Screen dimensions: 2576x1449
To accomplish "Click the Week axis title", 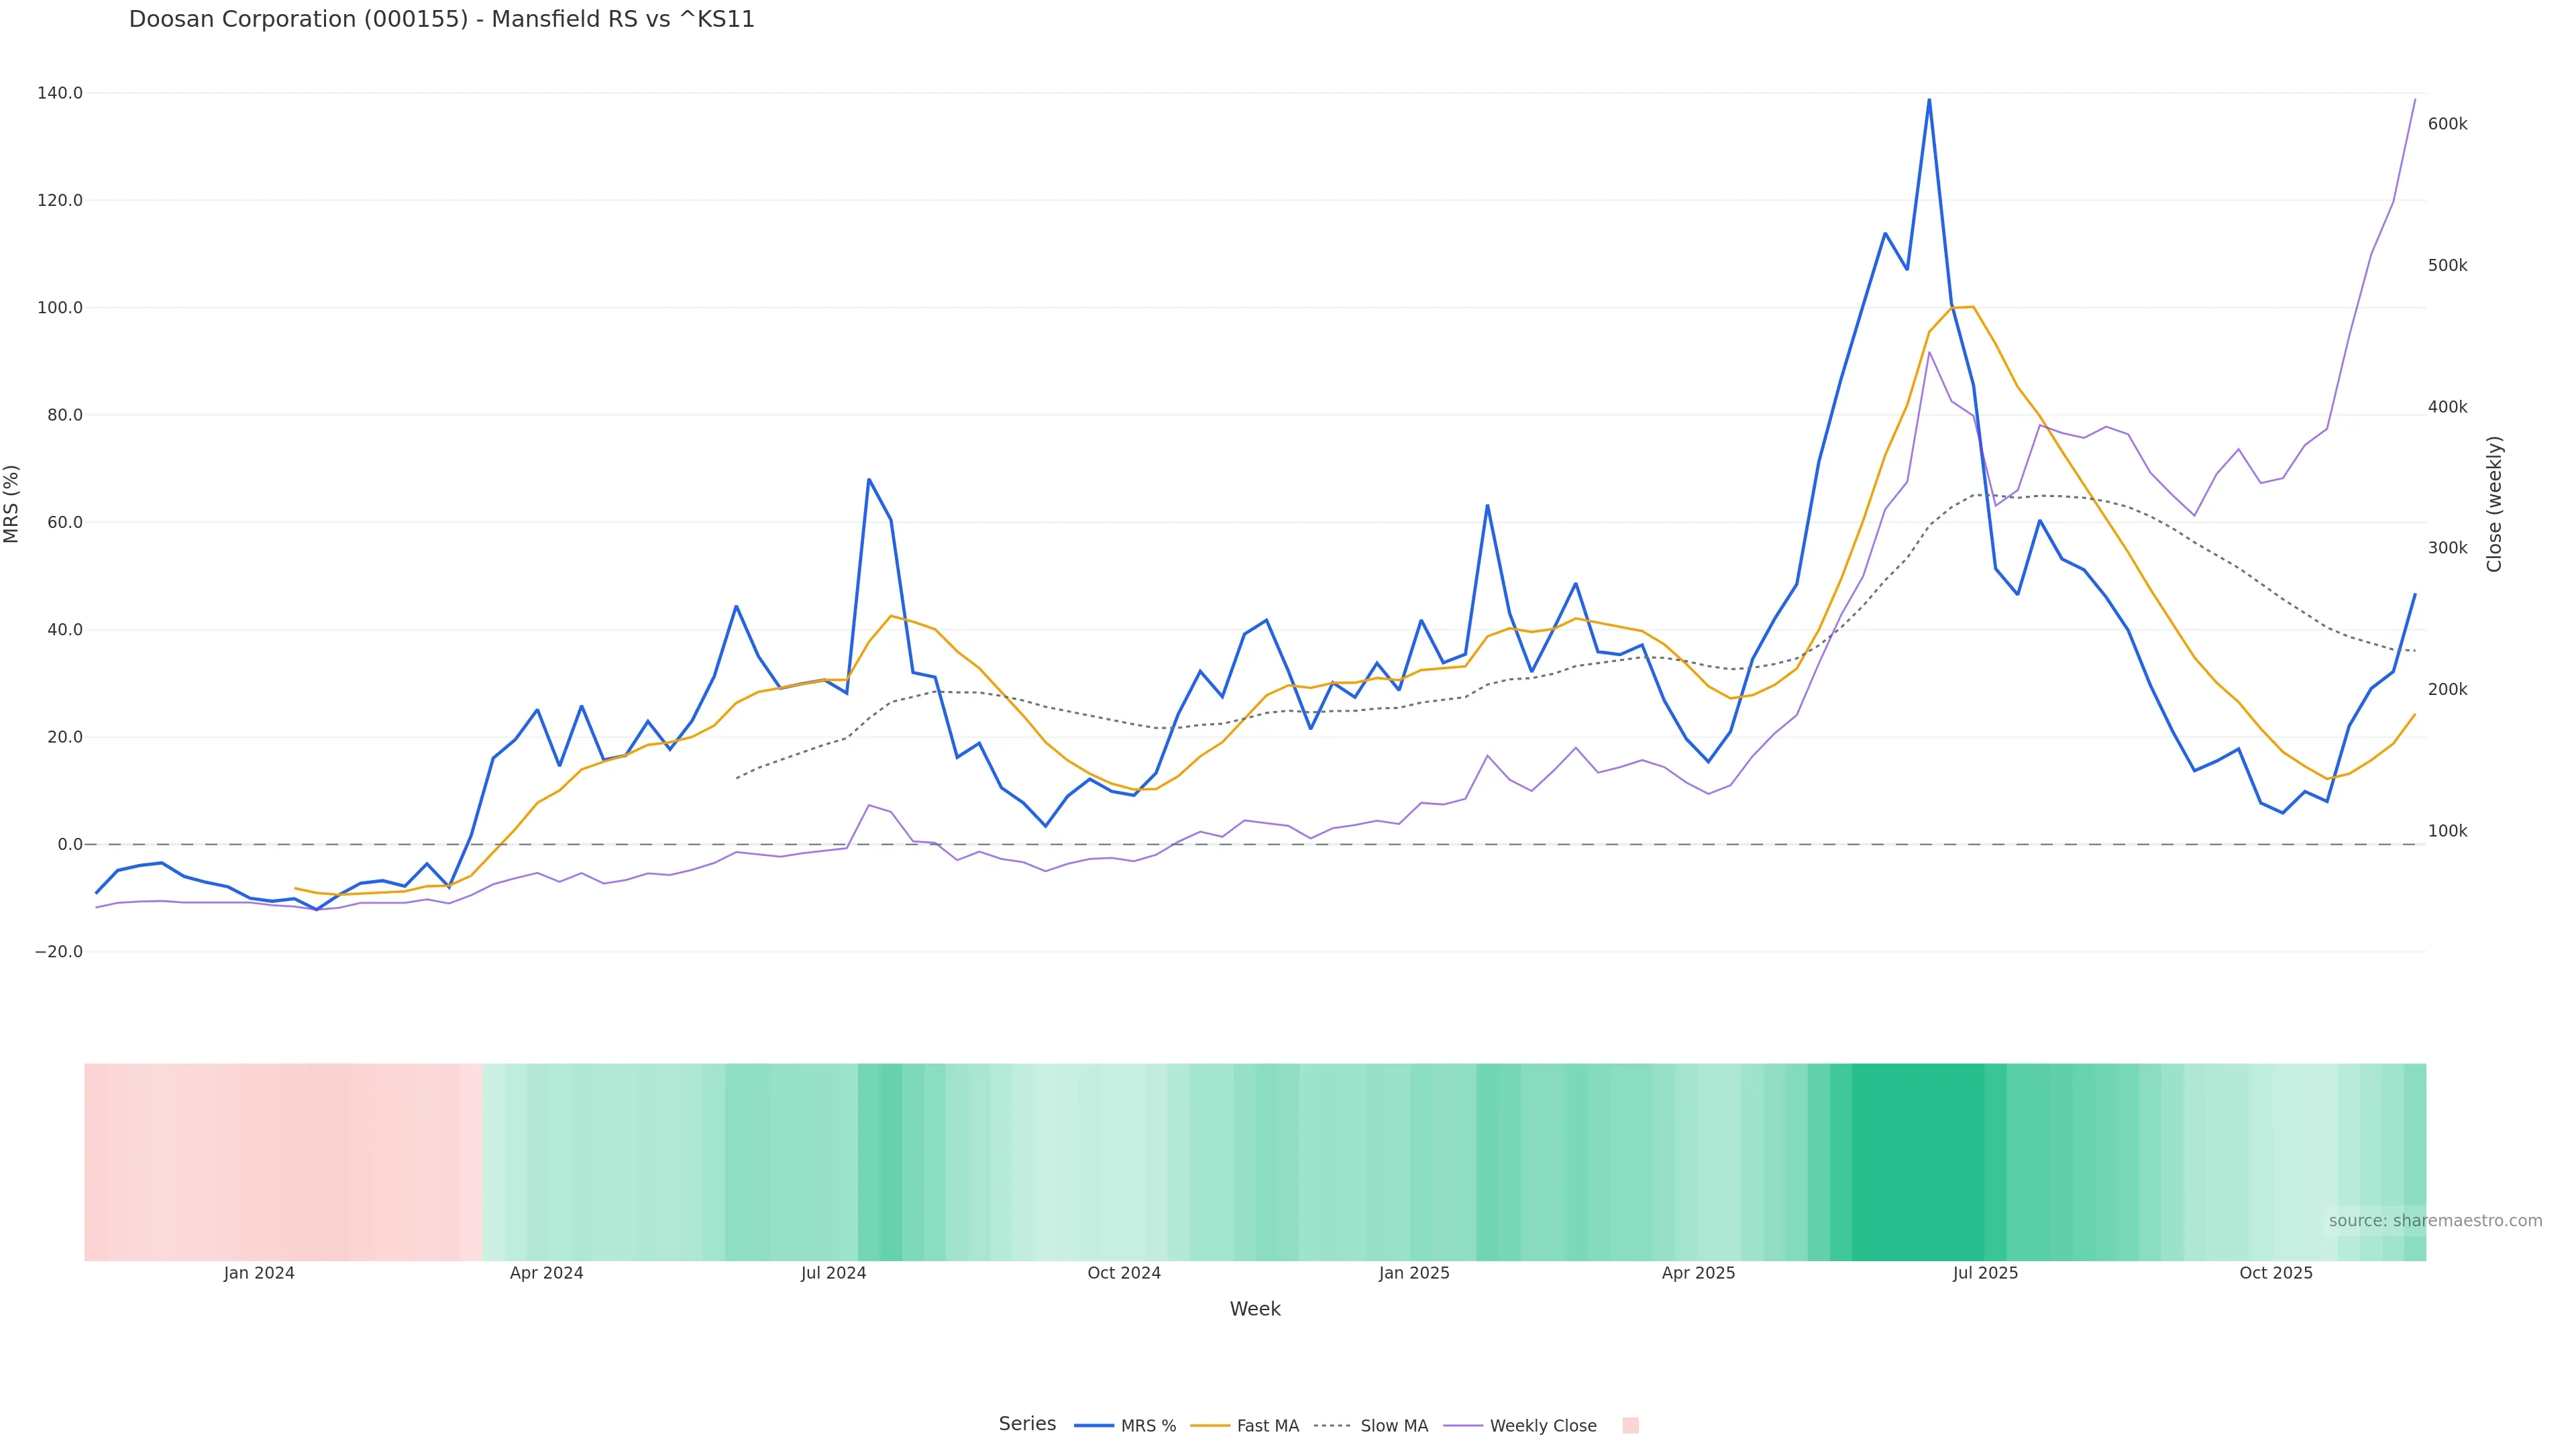I will coord(1255,1309).
